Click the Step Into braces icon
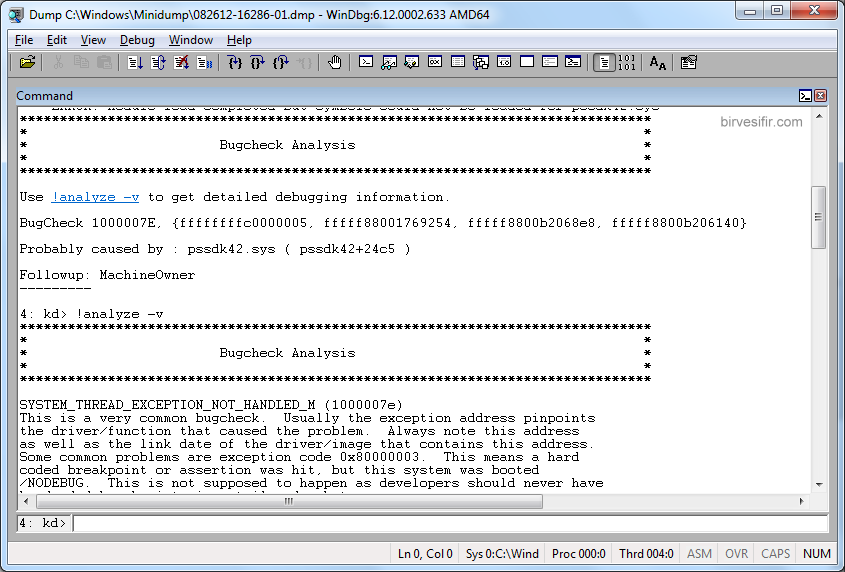 [234, 63]
